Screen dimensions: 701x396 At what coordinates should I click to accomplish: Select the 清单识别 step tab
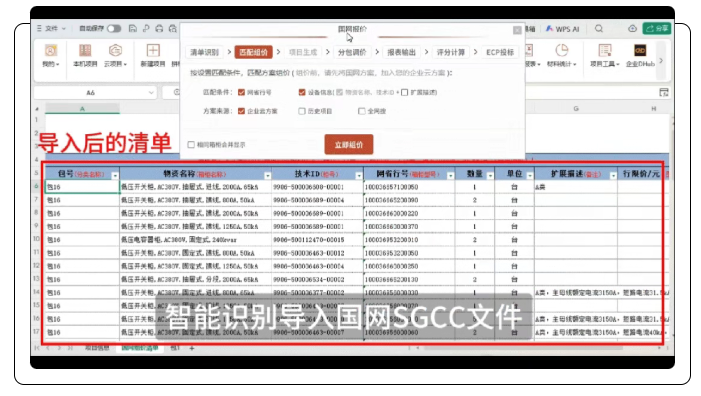click(204, 52)
